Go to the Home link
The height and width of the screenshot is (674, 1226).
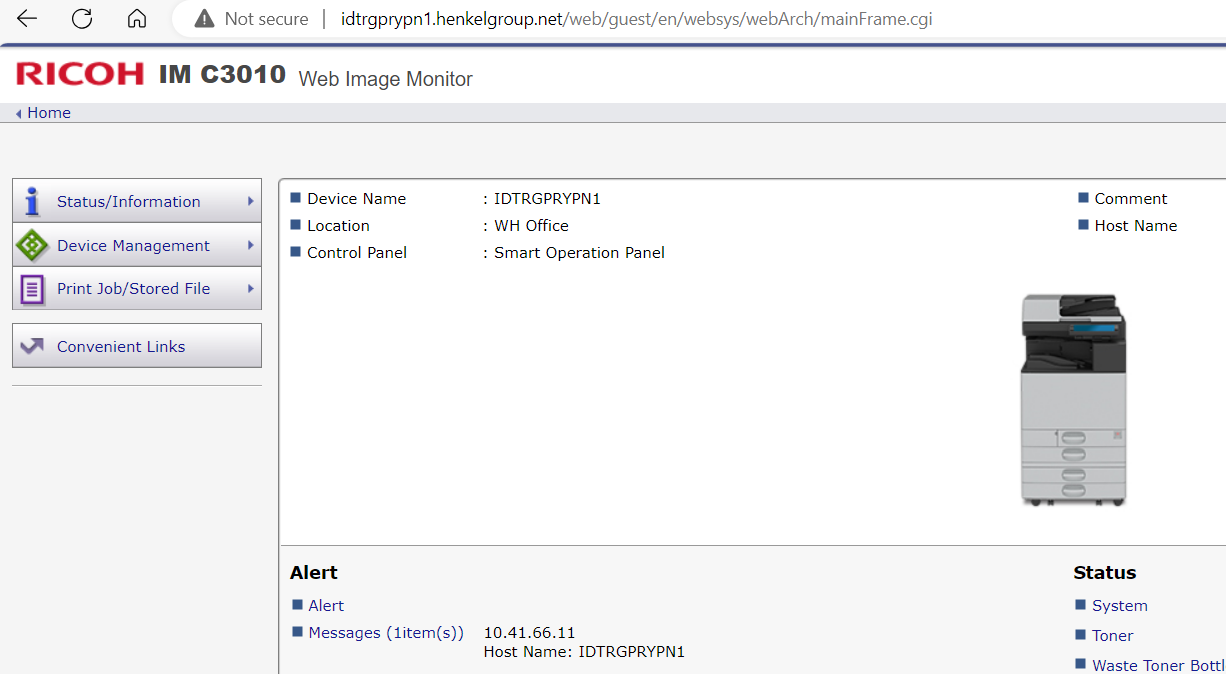coord(49,113)
